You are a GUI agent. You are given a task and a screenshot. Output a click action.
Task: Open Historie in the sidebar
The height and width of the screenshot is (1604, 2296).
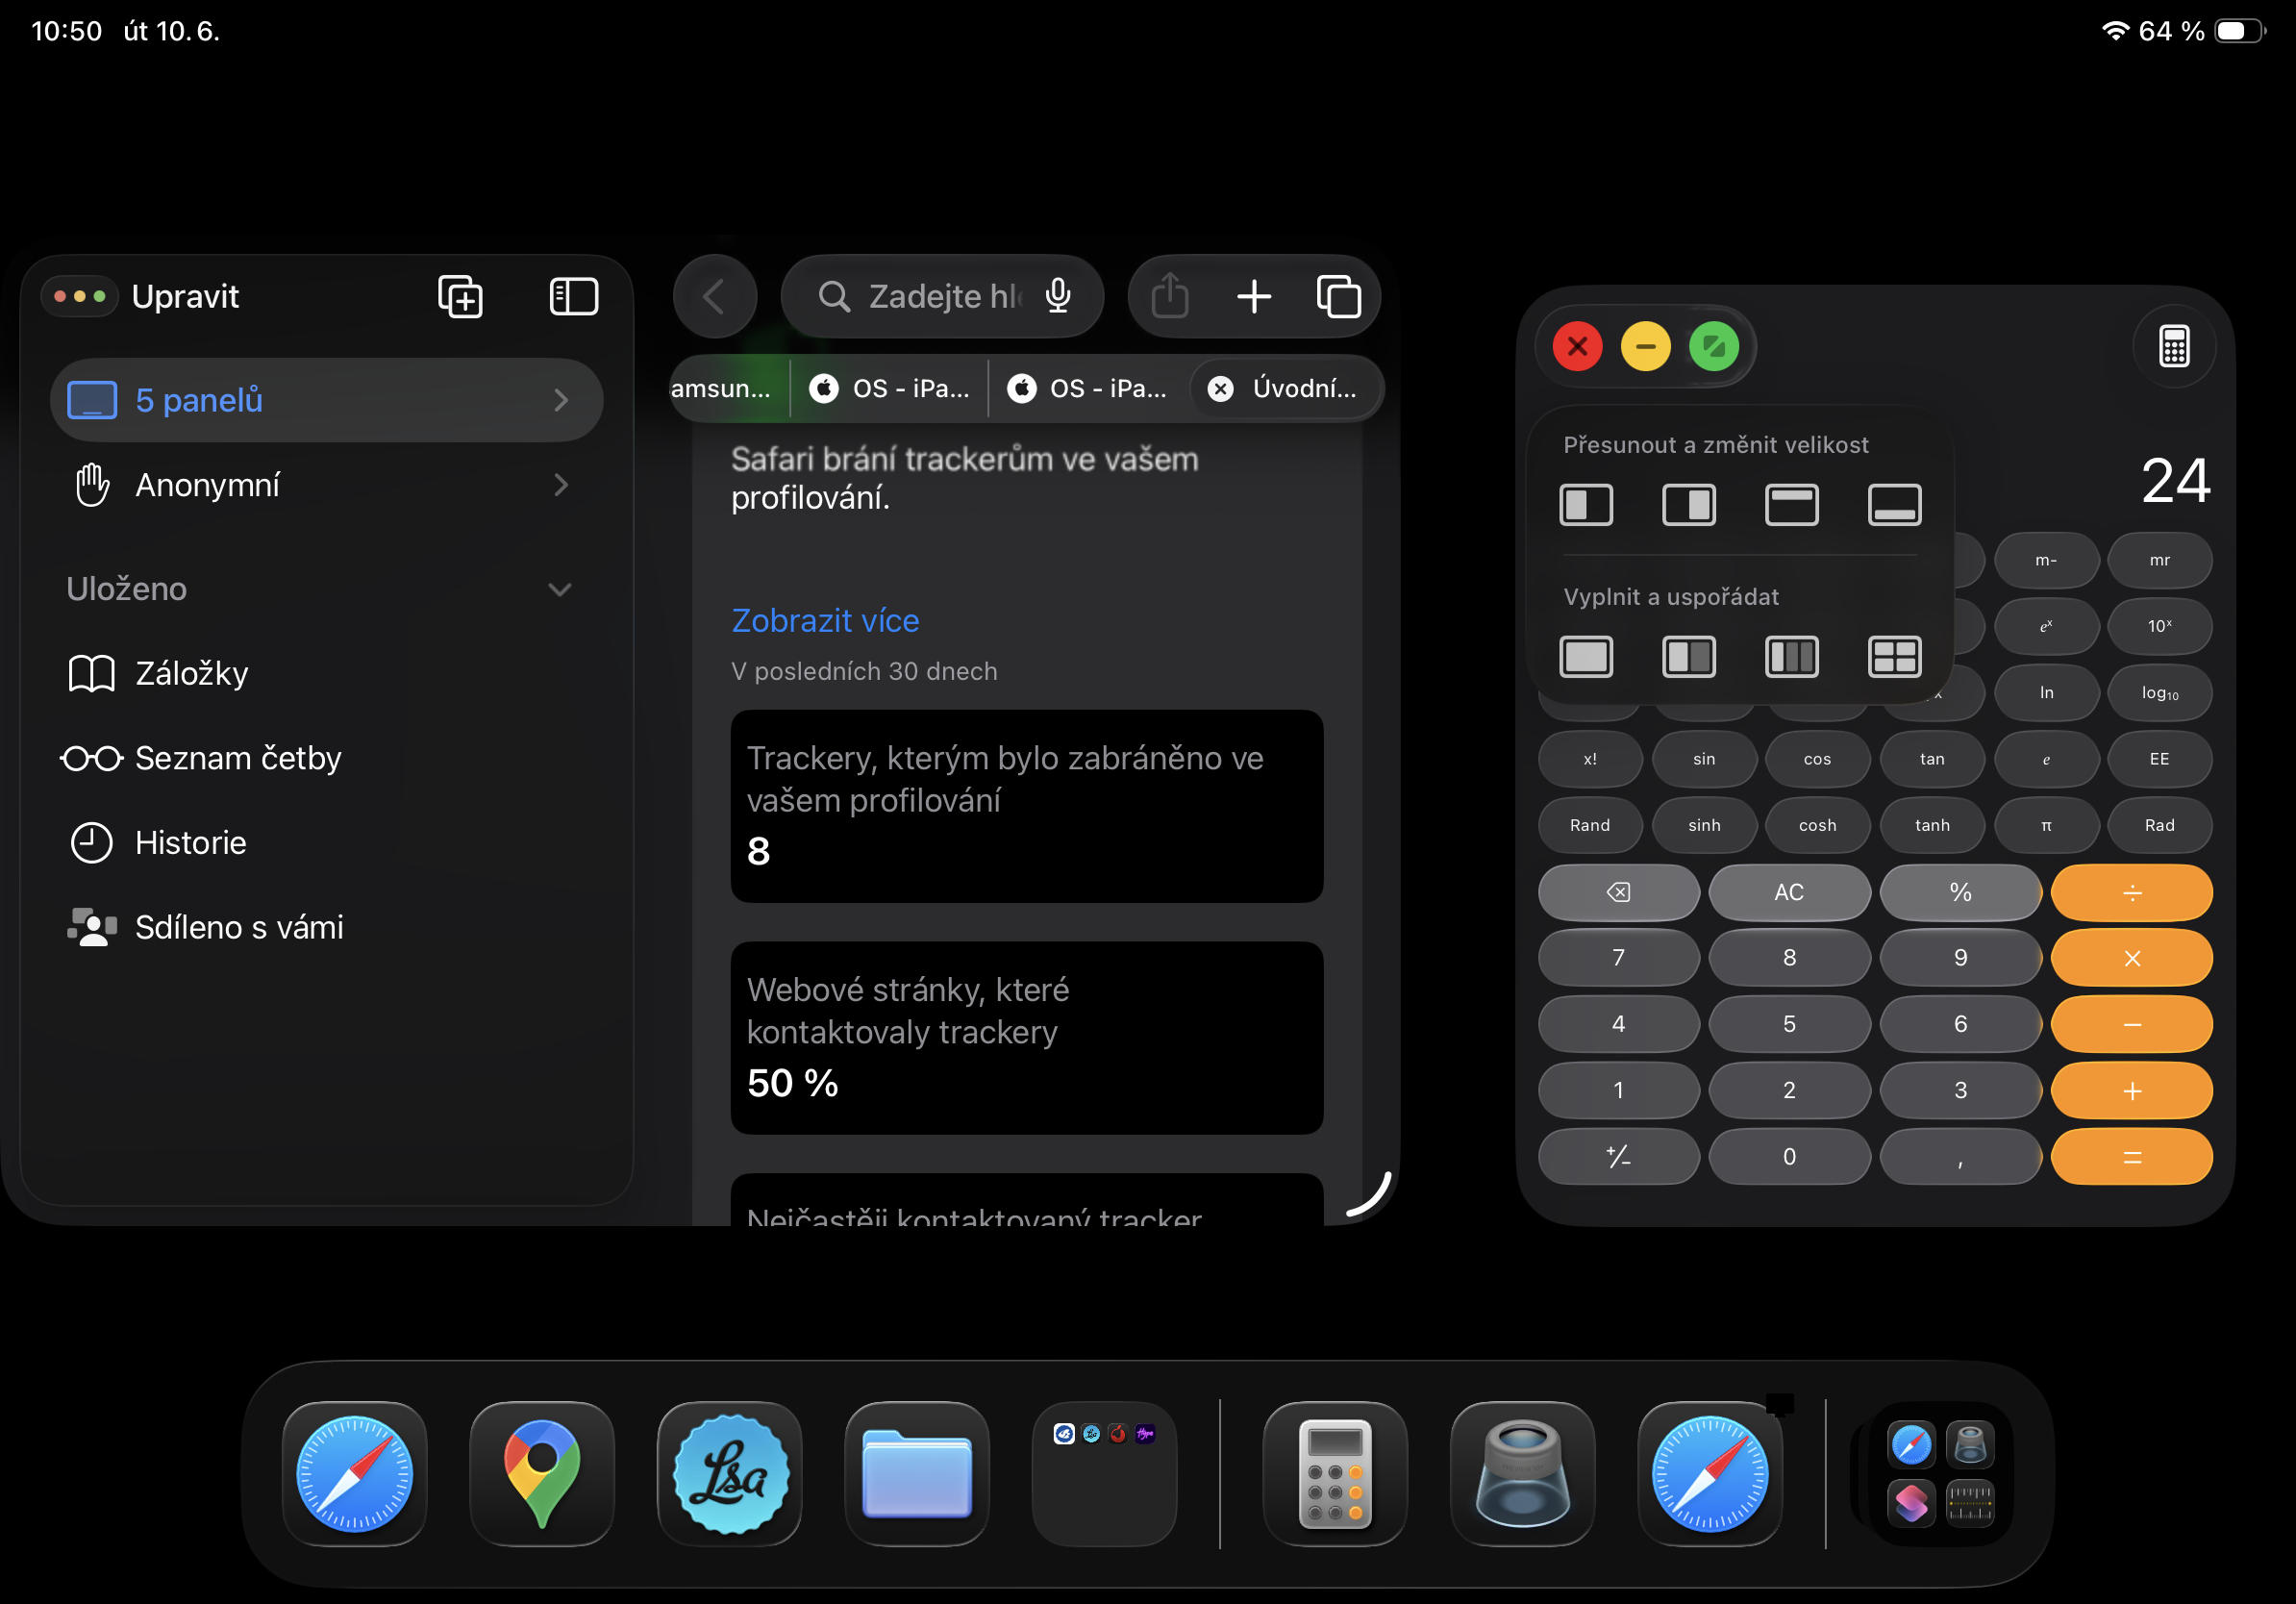pos(190,843)
